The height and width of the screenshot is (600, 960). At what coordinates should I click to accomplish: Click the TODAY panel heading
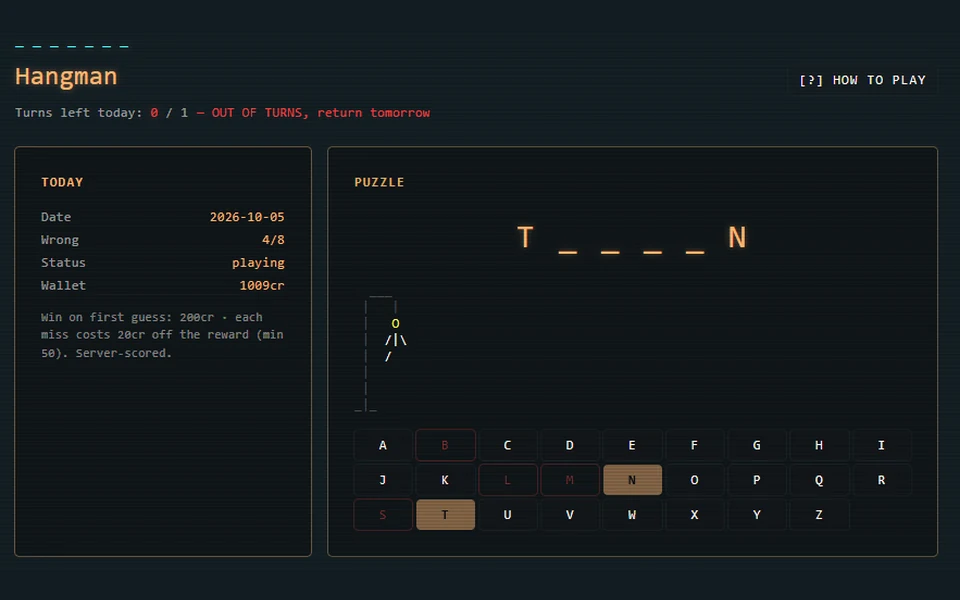tap(62, 182)
